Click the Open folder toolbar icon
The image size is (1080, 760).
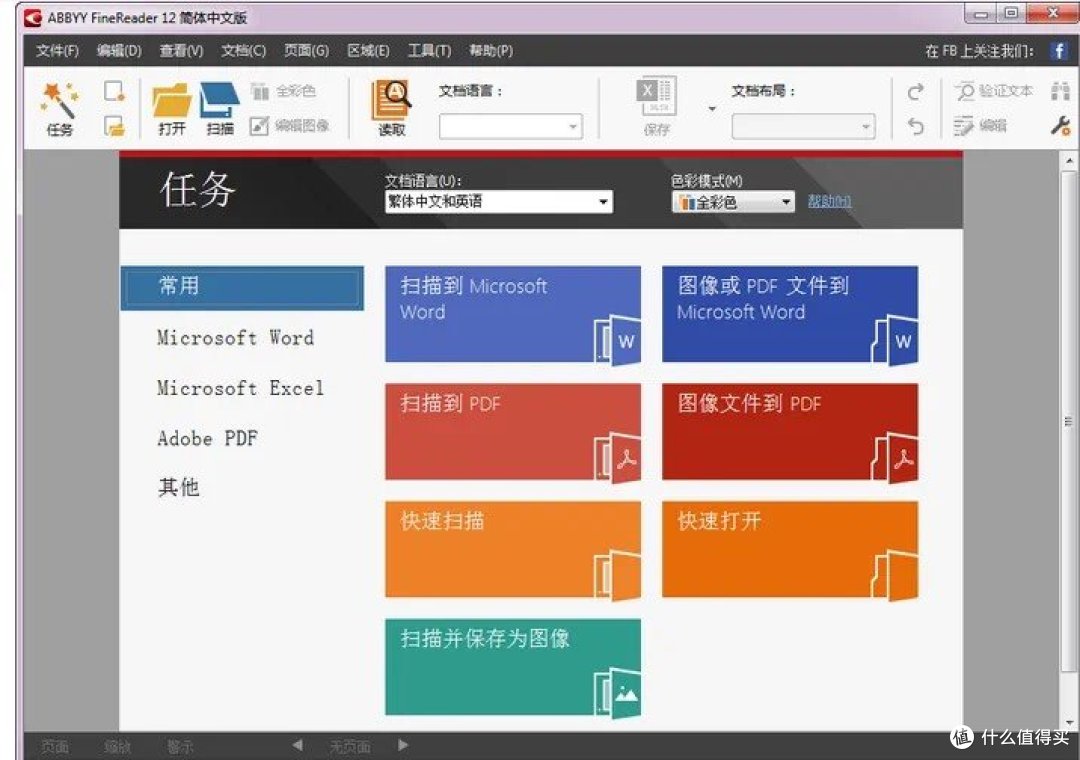click(x=172, y=108)
